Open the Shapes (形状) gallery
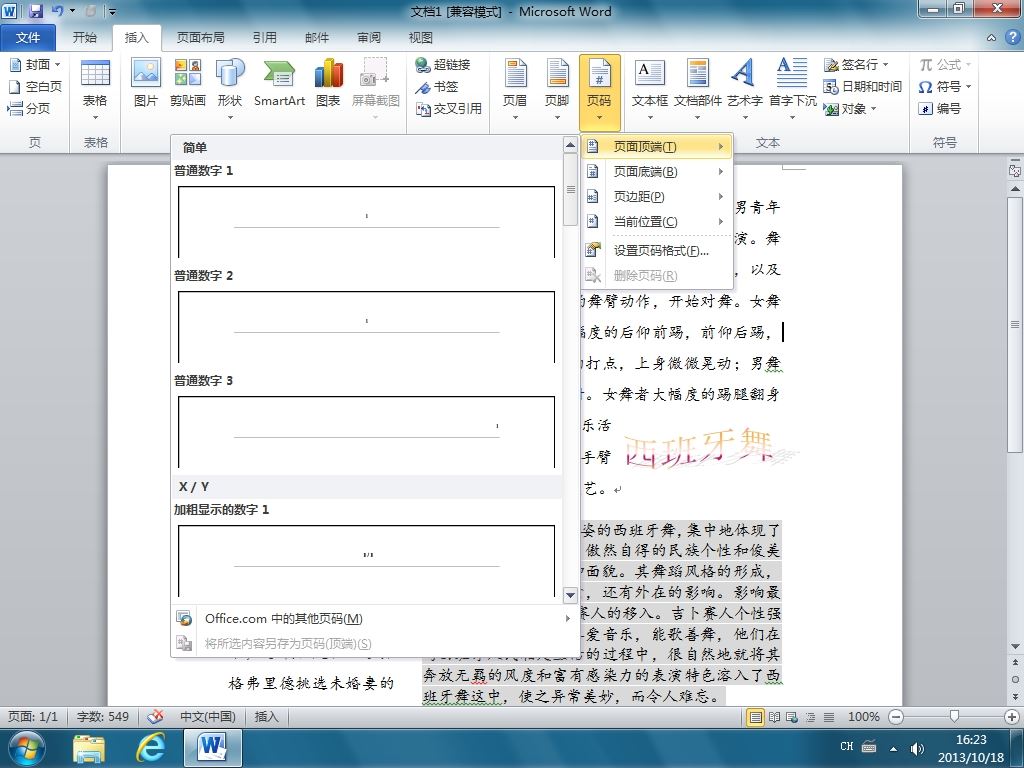The width and height of the screenshot is (1024, 768). 230,89
